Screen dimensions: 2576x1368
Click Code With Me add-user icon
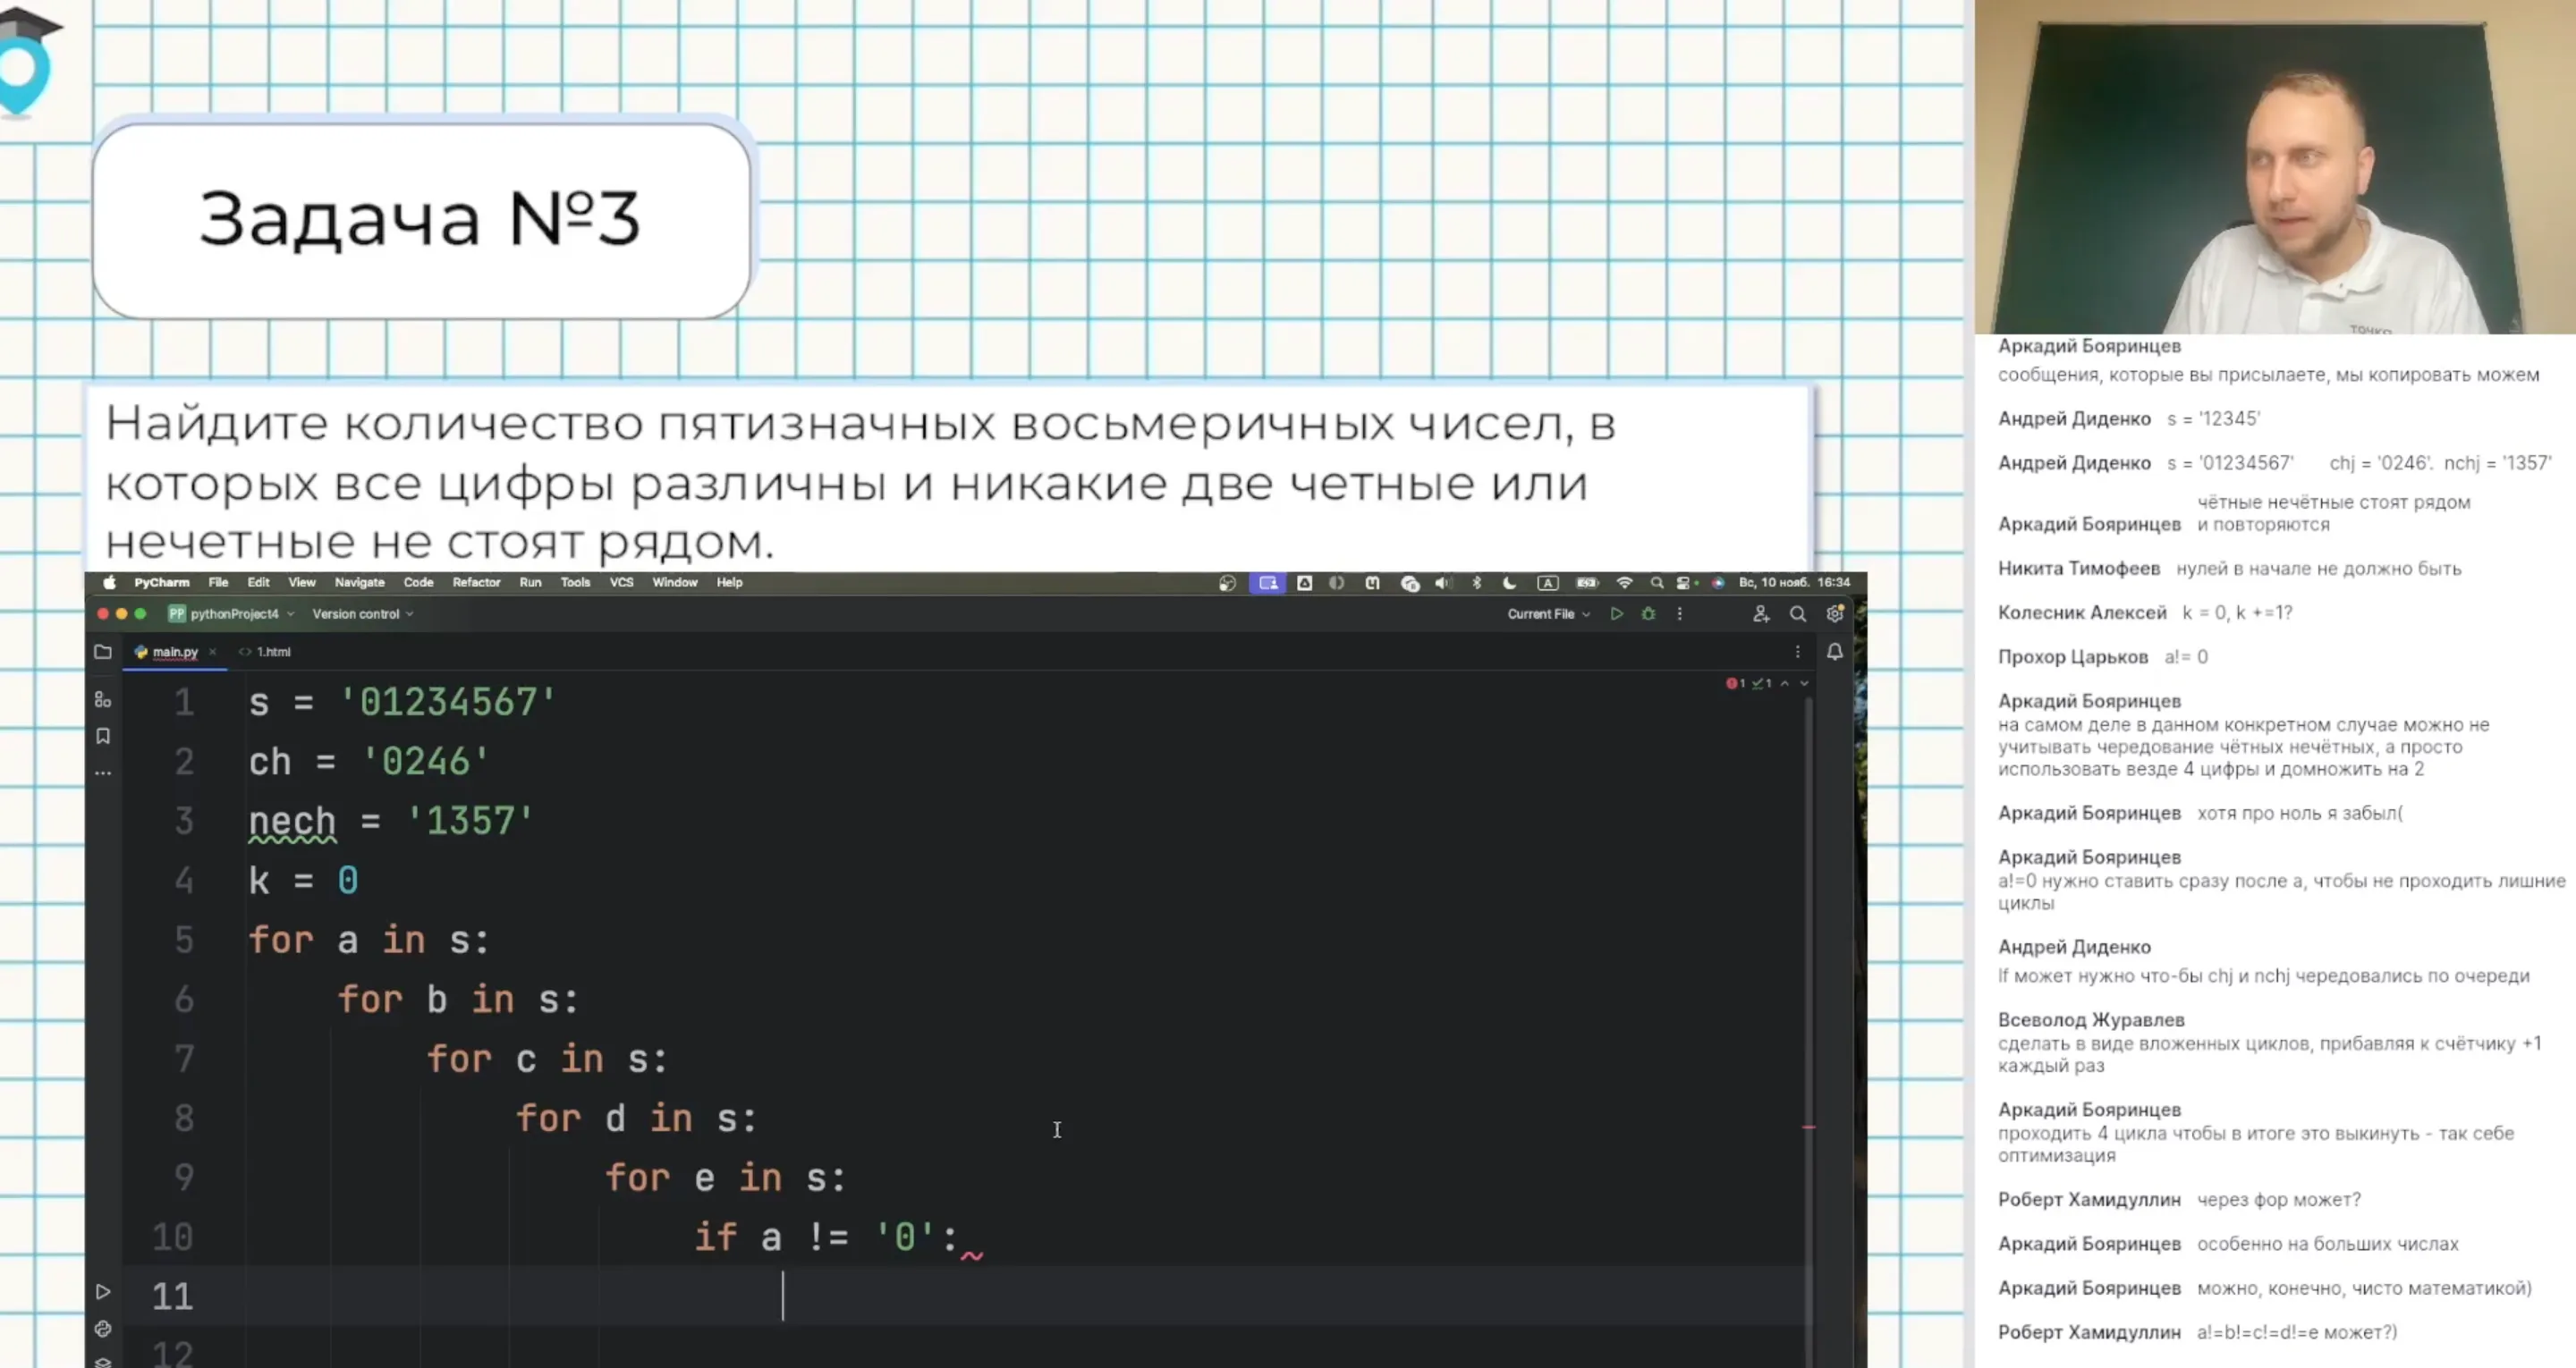pos(1760,614)
